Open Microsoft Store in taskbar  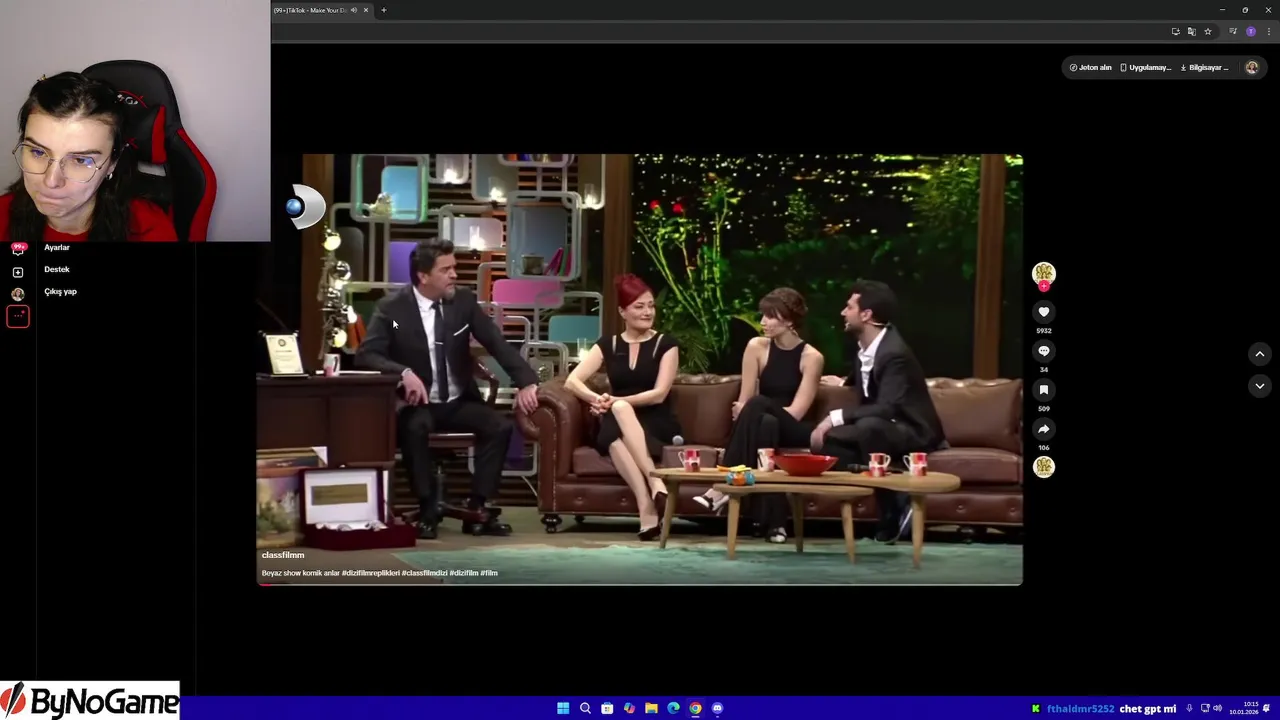click(607, 708)
